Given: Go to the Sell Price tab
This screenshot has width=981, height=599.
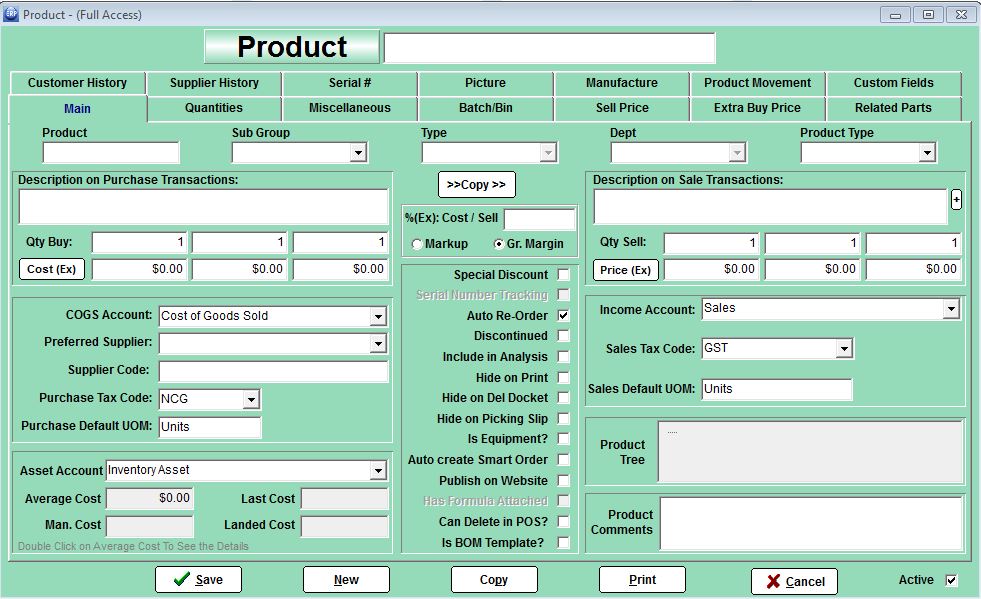Looking at the screenshot, I should (x=622, y=108).
